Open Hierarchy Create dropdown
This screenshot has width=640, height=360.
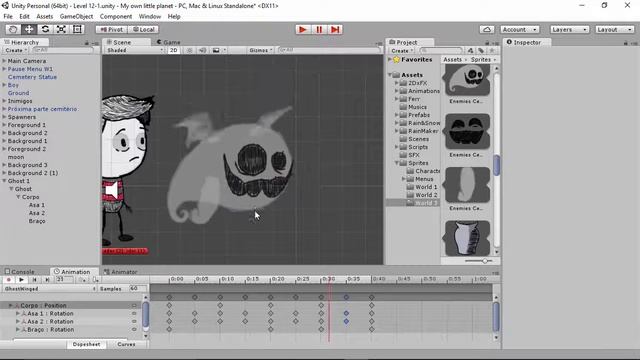pos(16,50)
